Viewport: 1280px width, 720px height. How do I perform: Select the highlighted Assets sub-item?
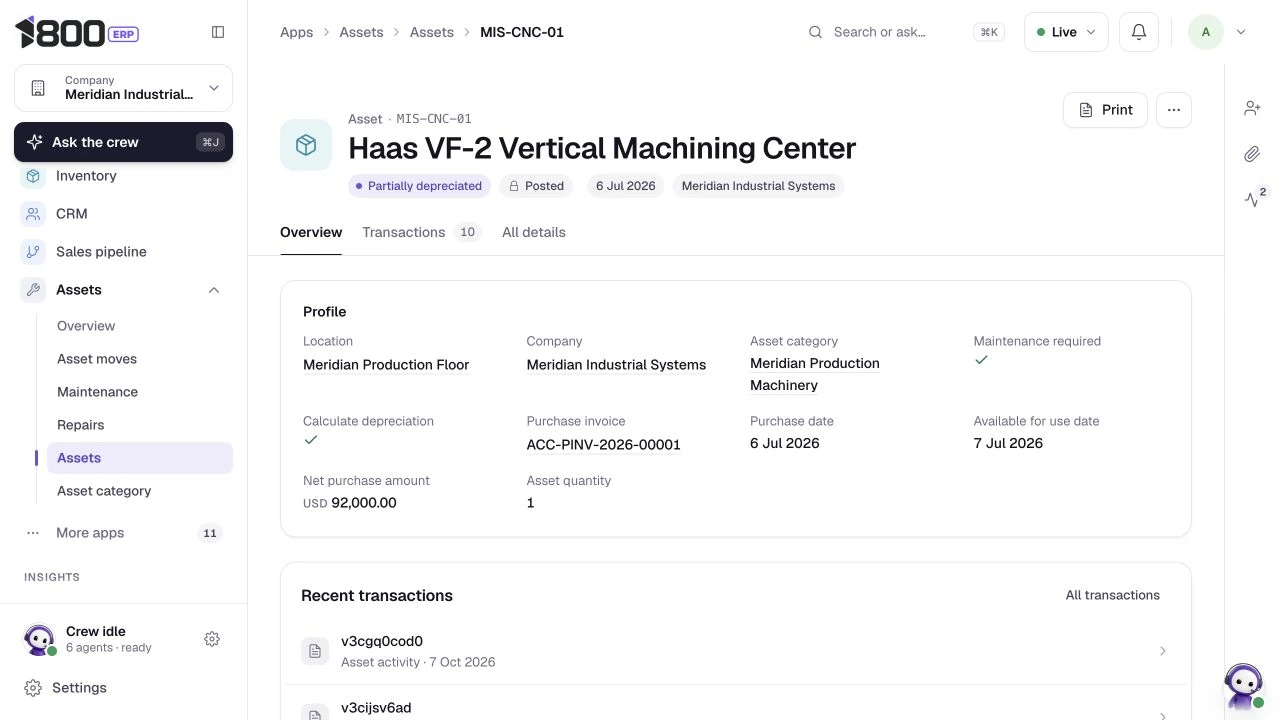coord(139,458)
